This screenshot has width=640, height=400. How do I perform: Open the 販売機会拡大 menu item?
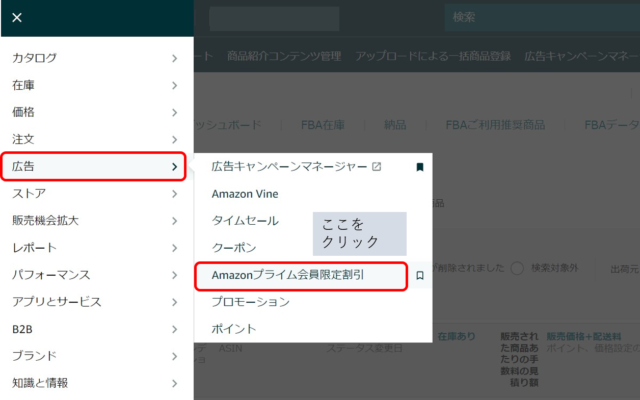[97, 221]
